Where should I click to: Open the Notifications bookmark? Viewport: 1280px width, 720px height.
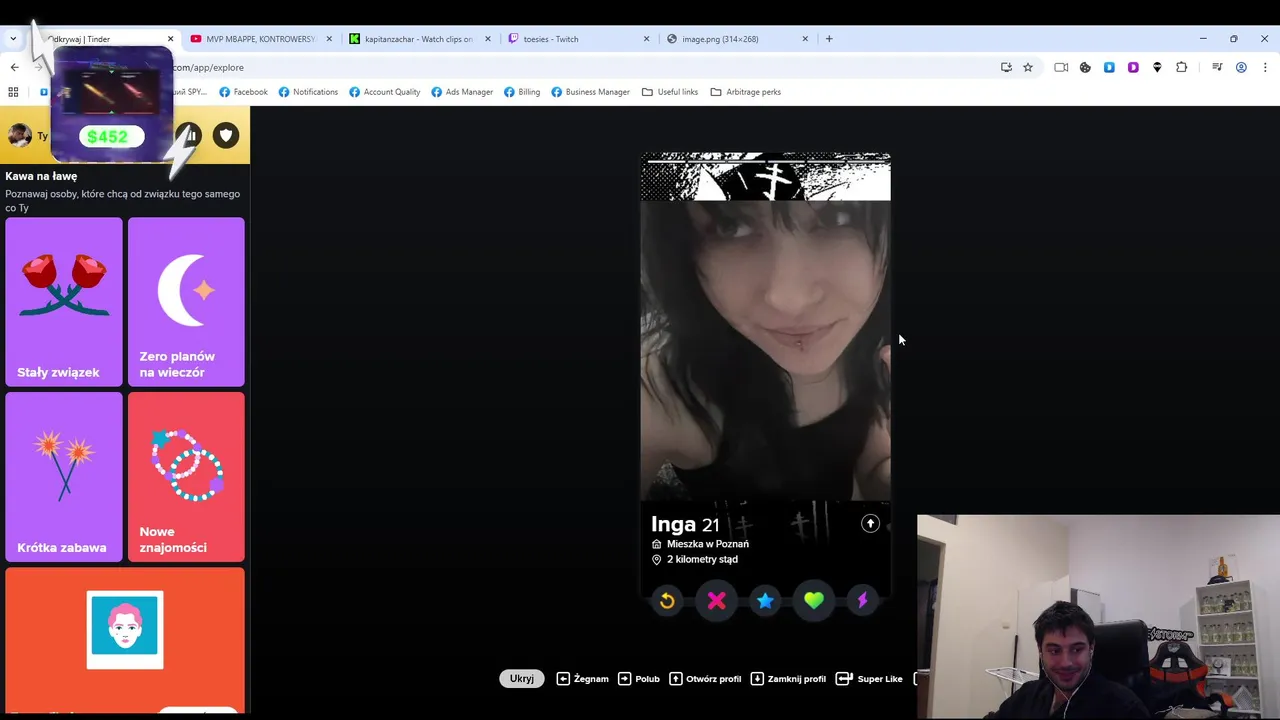pyautogui.click(x=308, y=92)
